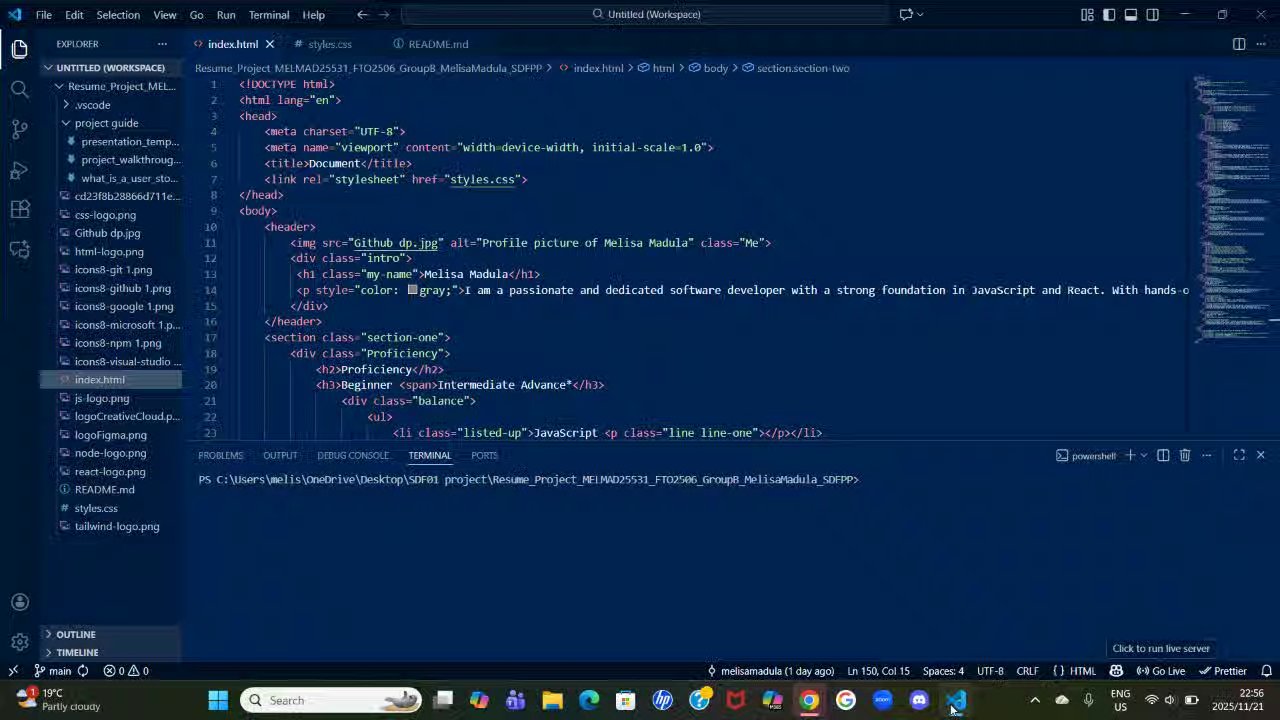Open css-logo.png in explorer
The height and width of the screenshot is (720, 1280).
[105, 215]
